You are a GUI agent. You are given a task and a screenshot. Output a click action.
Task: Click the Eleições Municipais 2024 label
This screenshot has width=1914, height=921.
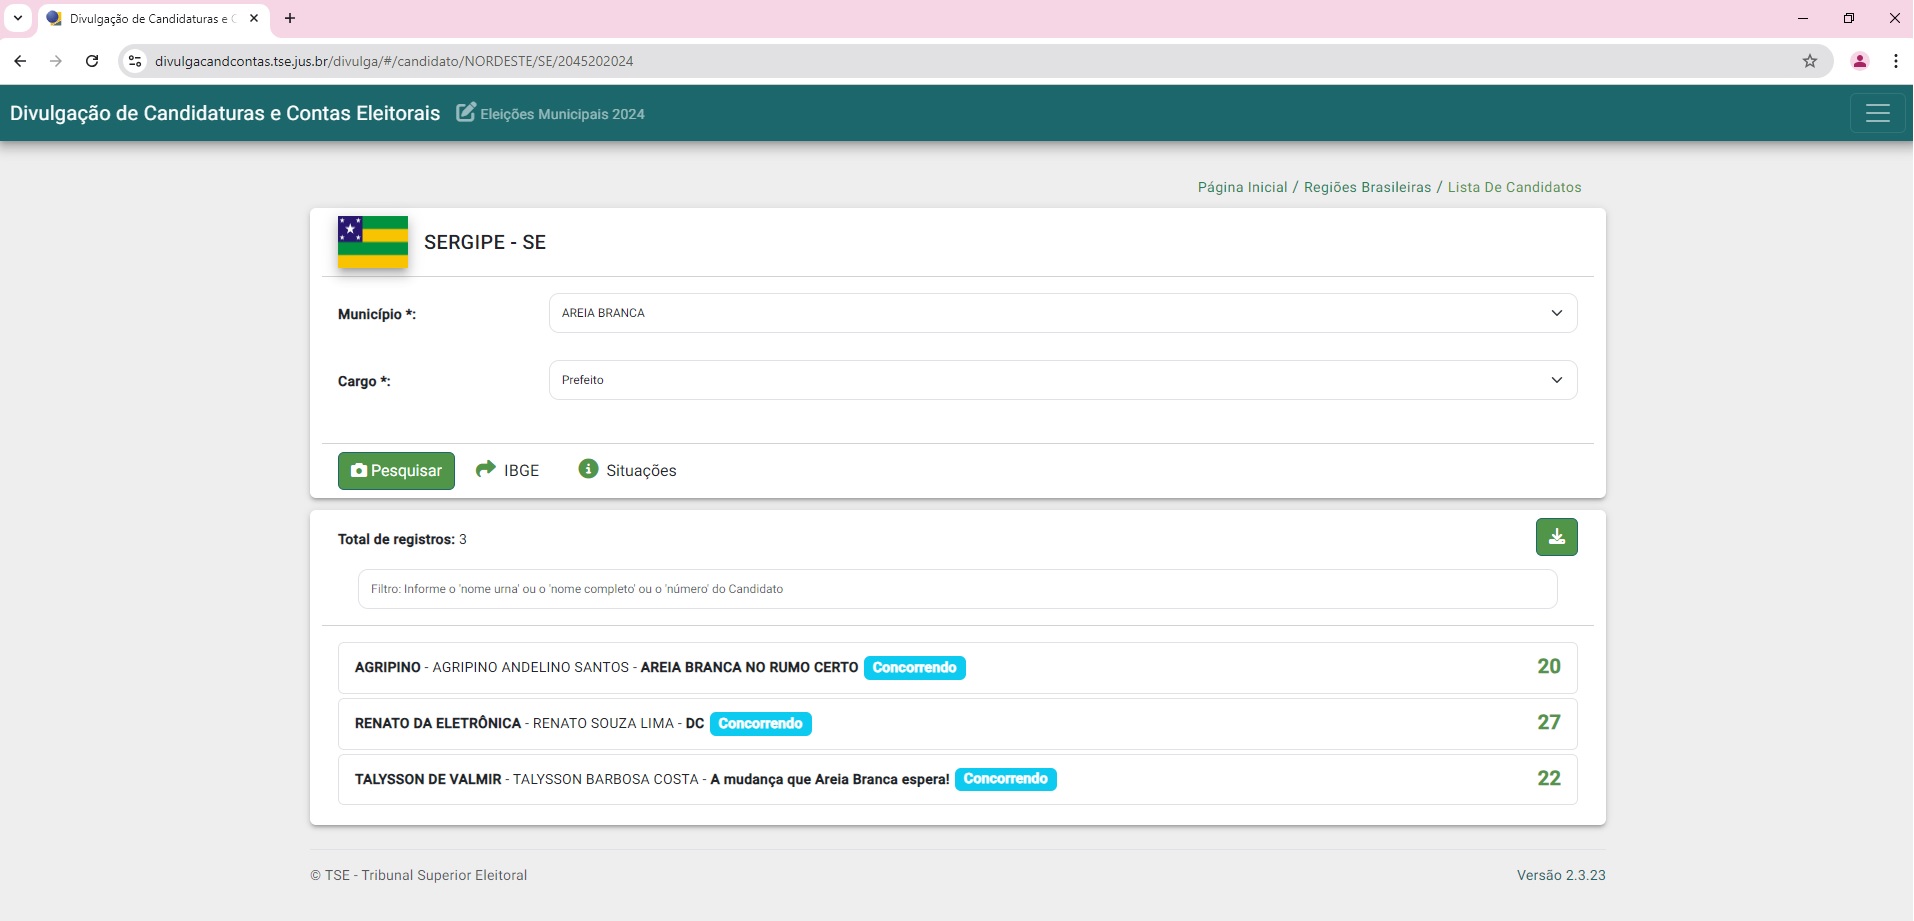(562, 114)
